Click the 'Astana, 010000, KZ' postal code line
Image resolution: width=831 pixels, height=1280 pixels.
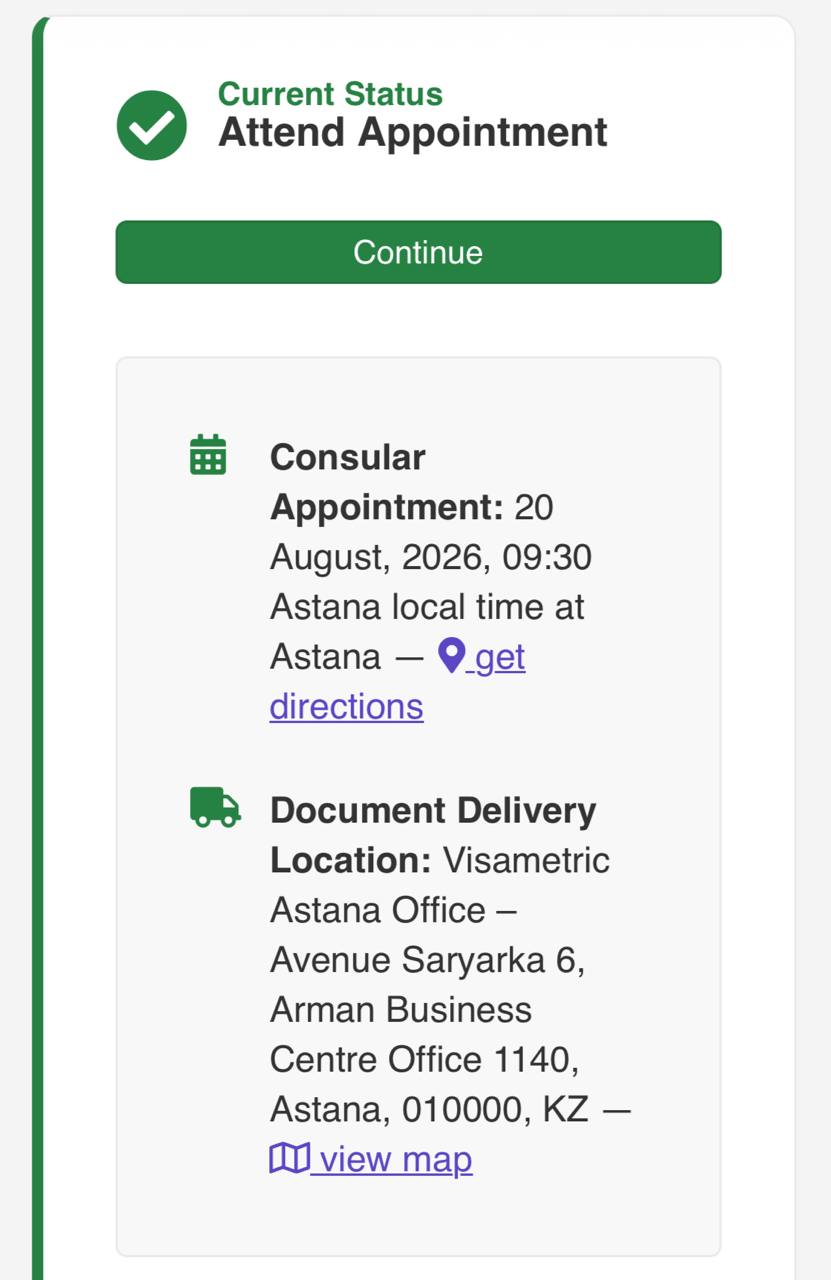pos(429,1110)
